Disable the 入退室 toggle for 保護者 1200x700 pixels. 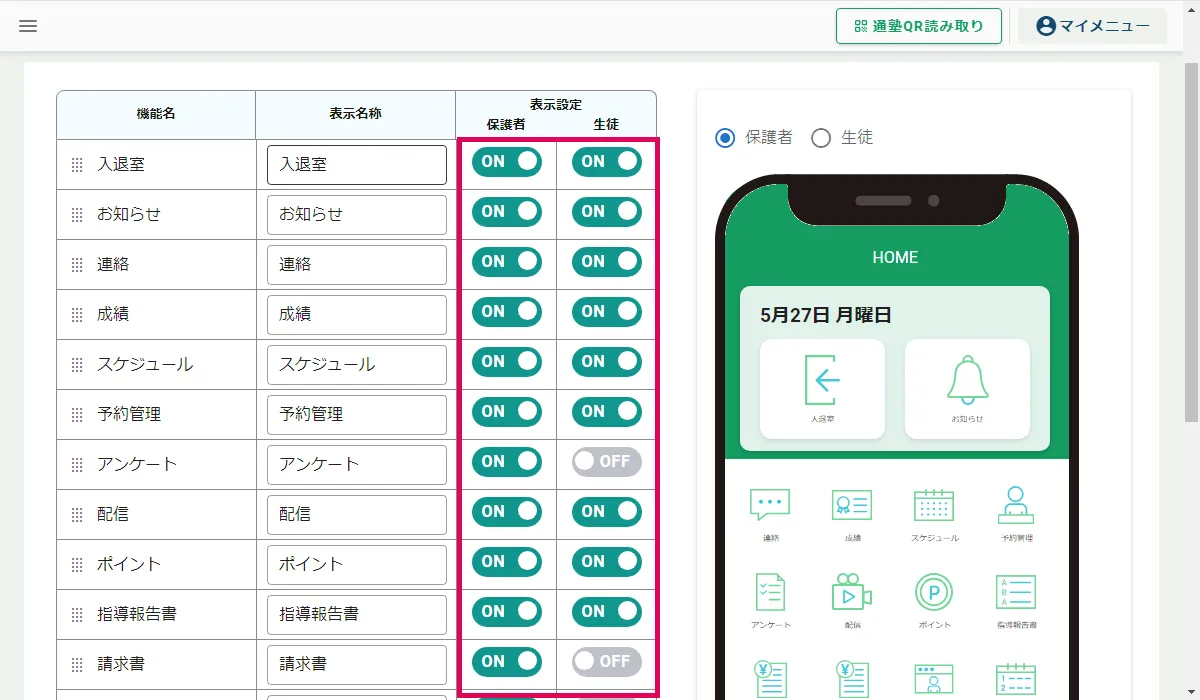tap(507, 162)
